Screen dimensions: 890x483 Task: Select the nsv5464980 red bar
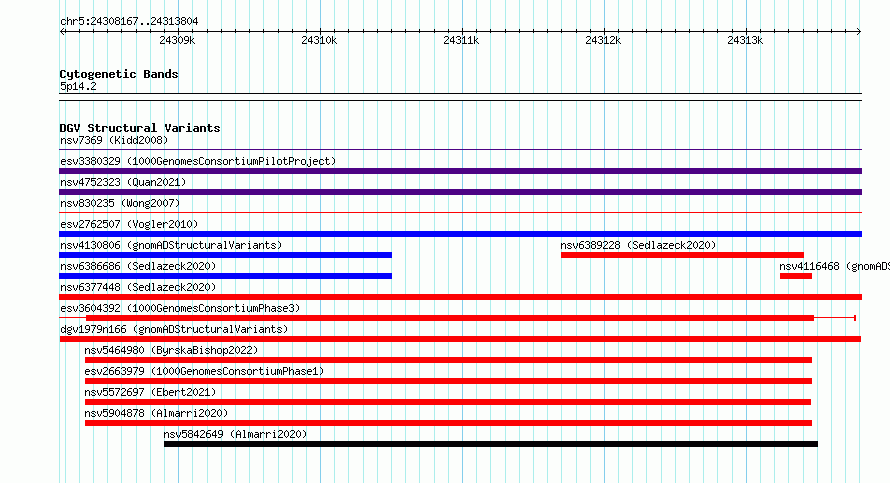pyautogui.click(x=448, y=360)
